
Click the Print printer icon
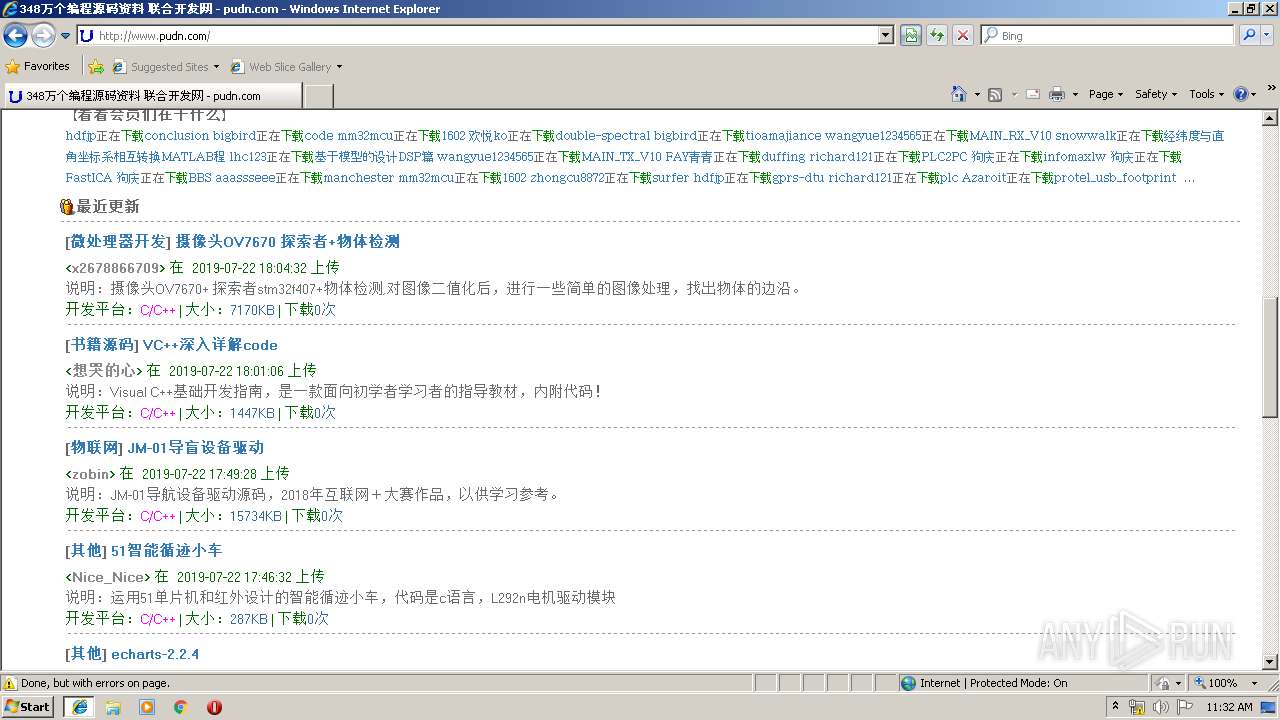click(x=1057, y=94)
